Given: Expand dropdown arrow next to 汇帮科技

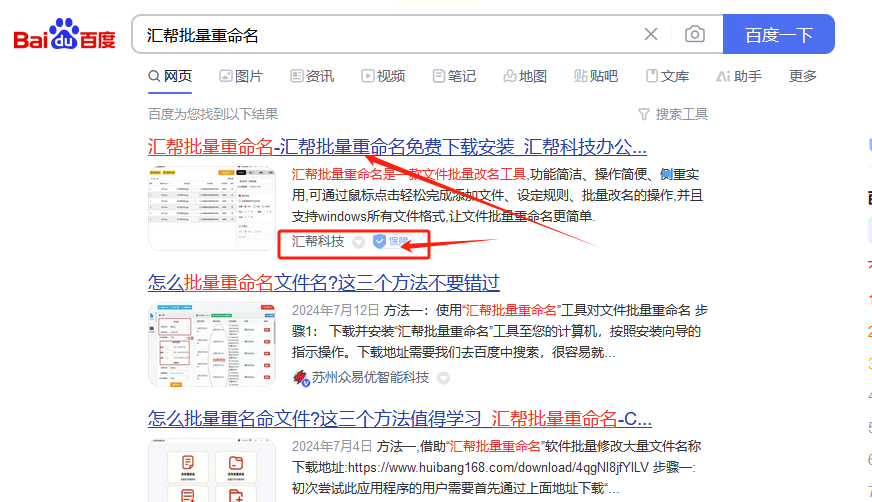Looking at the screenshot, I should click(359, 242).
